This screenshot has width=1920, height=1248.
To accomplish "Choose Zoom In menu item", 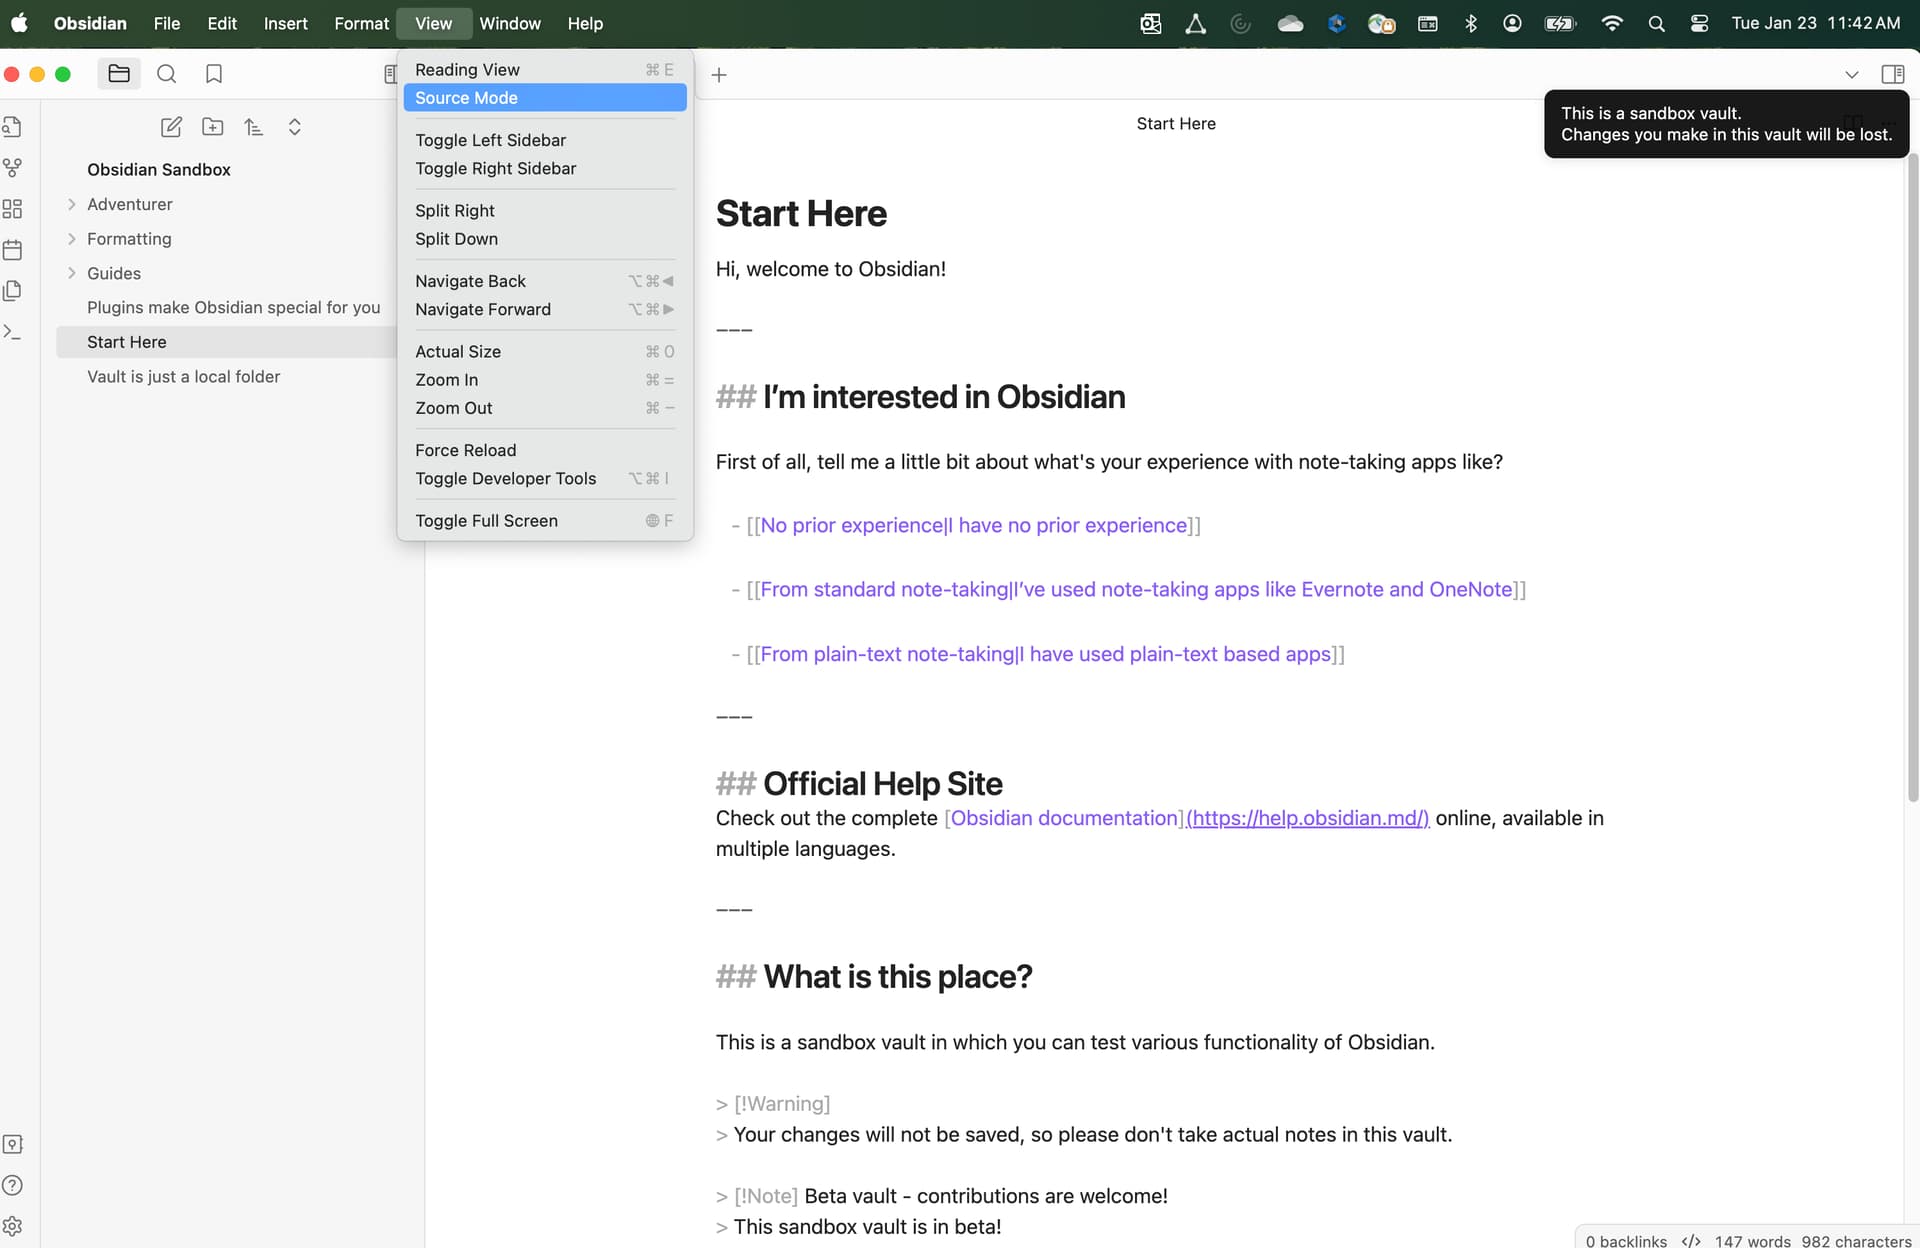I will tap(544, 379).
